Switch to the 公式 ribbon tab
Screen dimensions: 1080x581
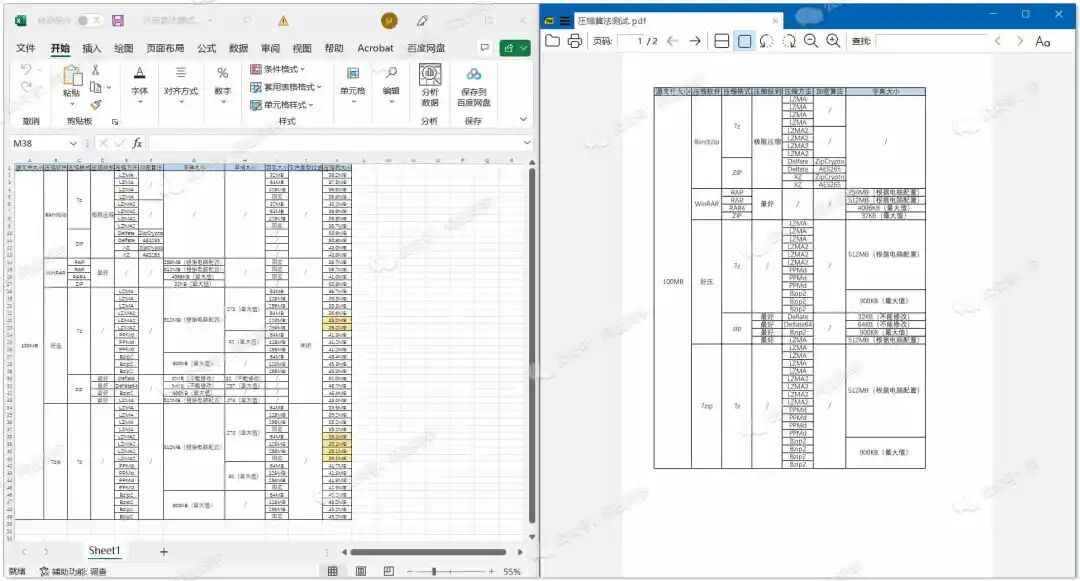[207, 48]
